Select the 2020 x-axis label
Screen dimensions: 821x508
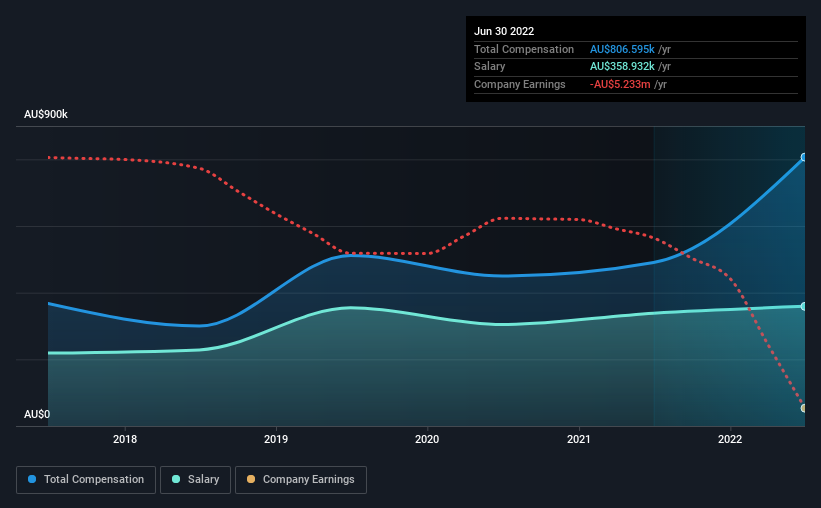427,439
